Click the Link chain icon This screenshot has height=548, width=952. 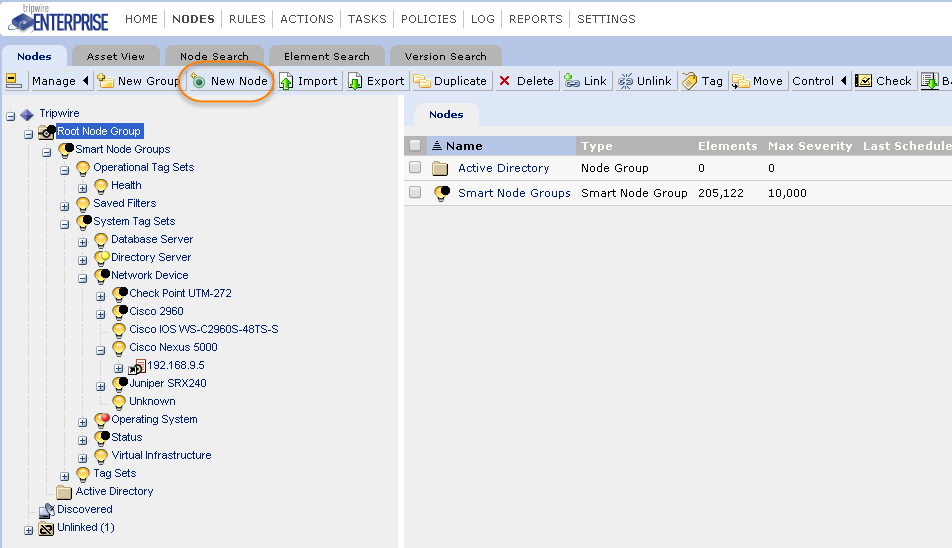[x=572, y=81]
